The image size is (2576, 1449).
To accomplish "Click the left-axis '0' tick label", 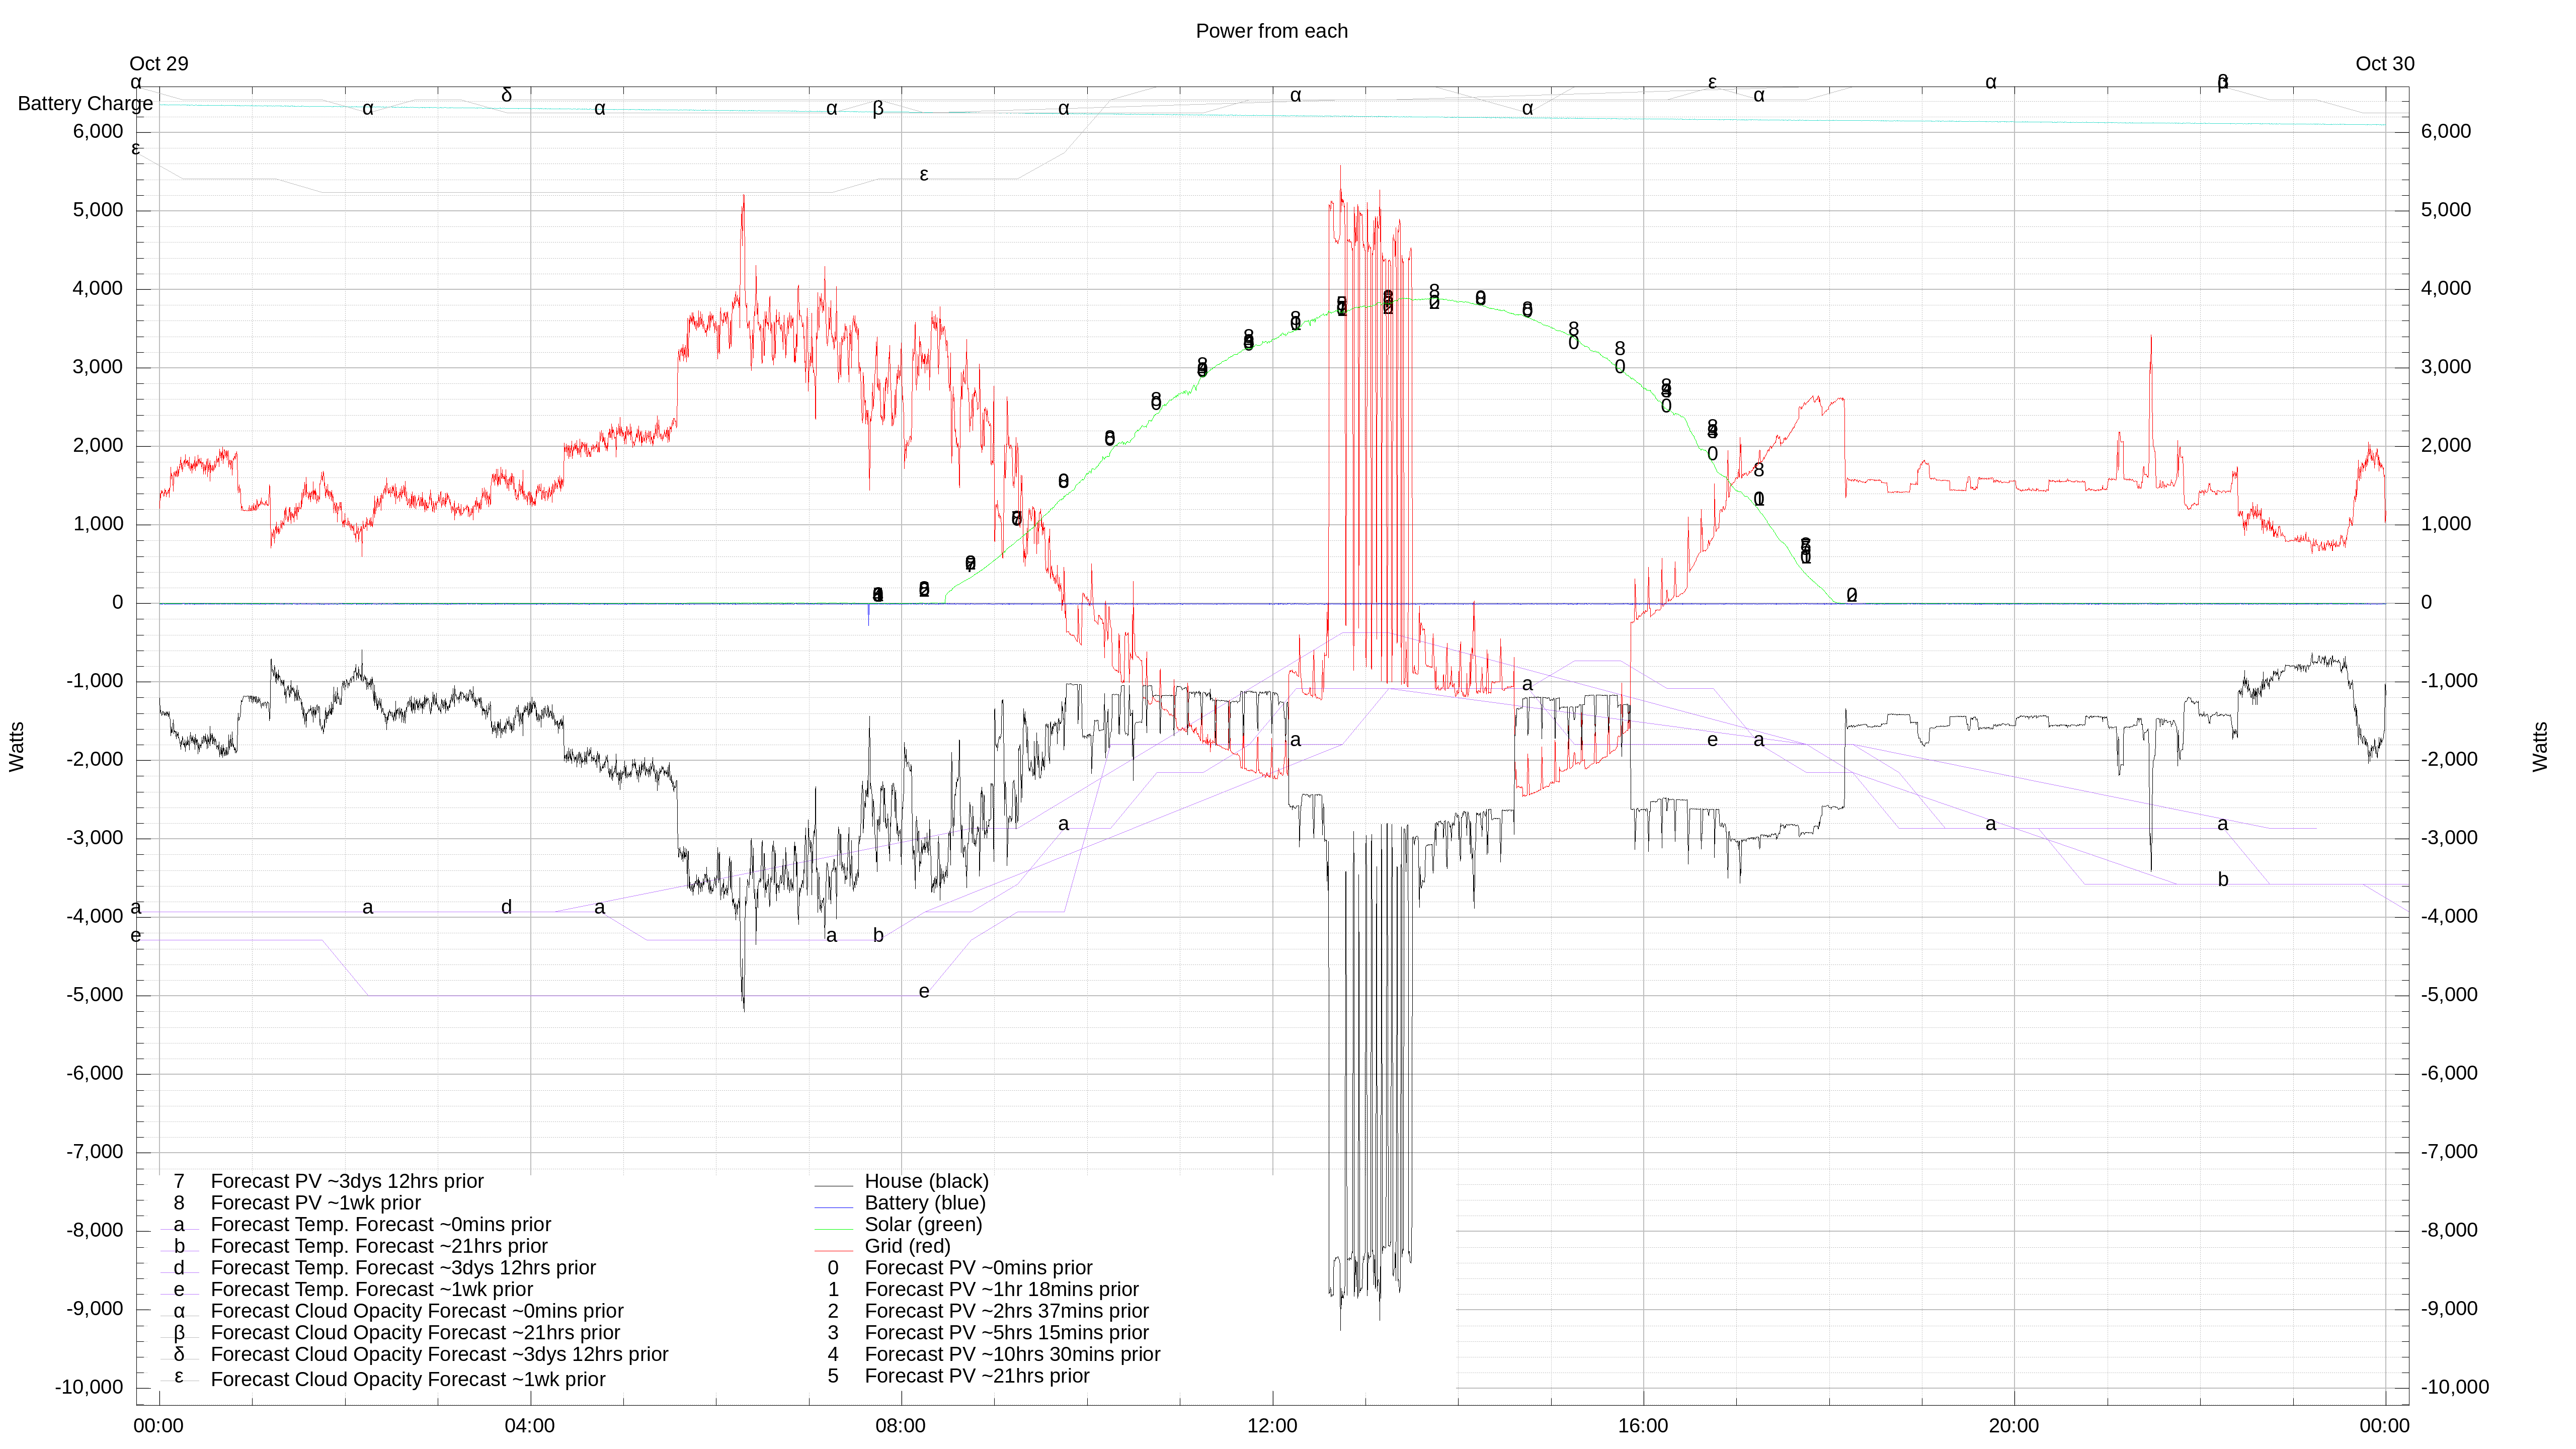I will point(118,603).
